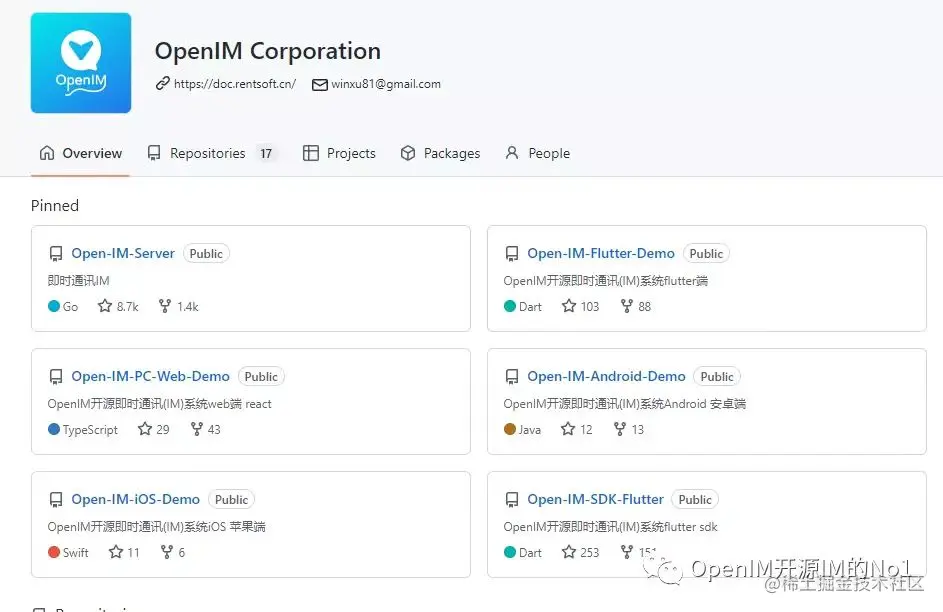
Task: View forks of Open-IM-Android-Demo (13)
Action: point(628,429)
